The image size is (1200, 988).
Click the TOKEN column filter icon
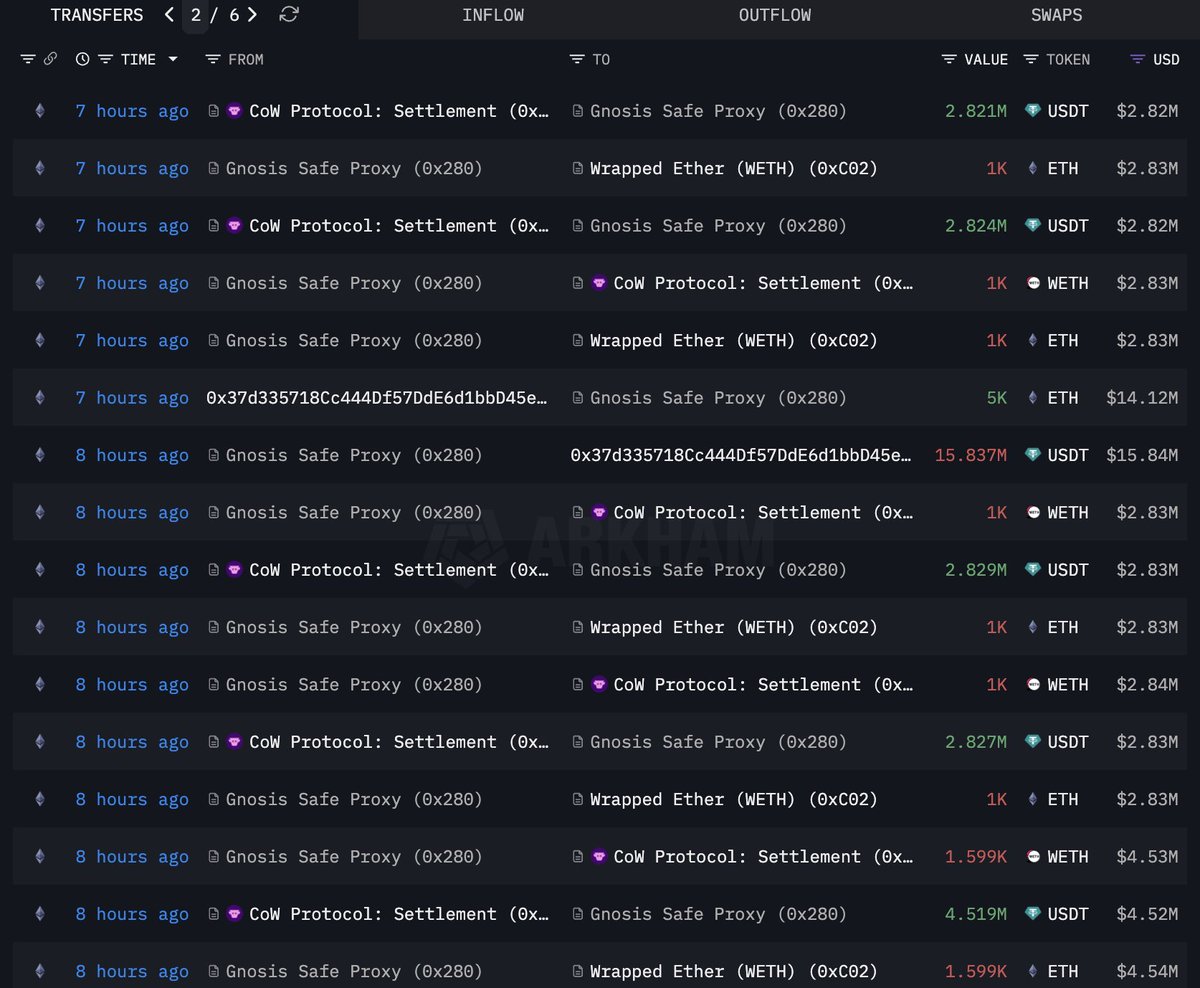coord(1031,60)
